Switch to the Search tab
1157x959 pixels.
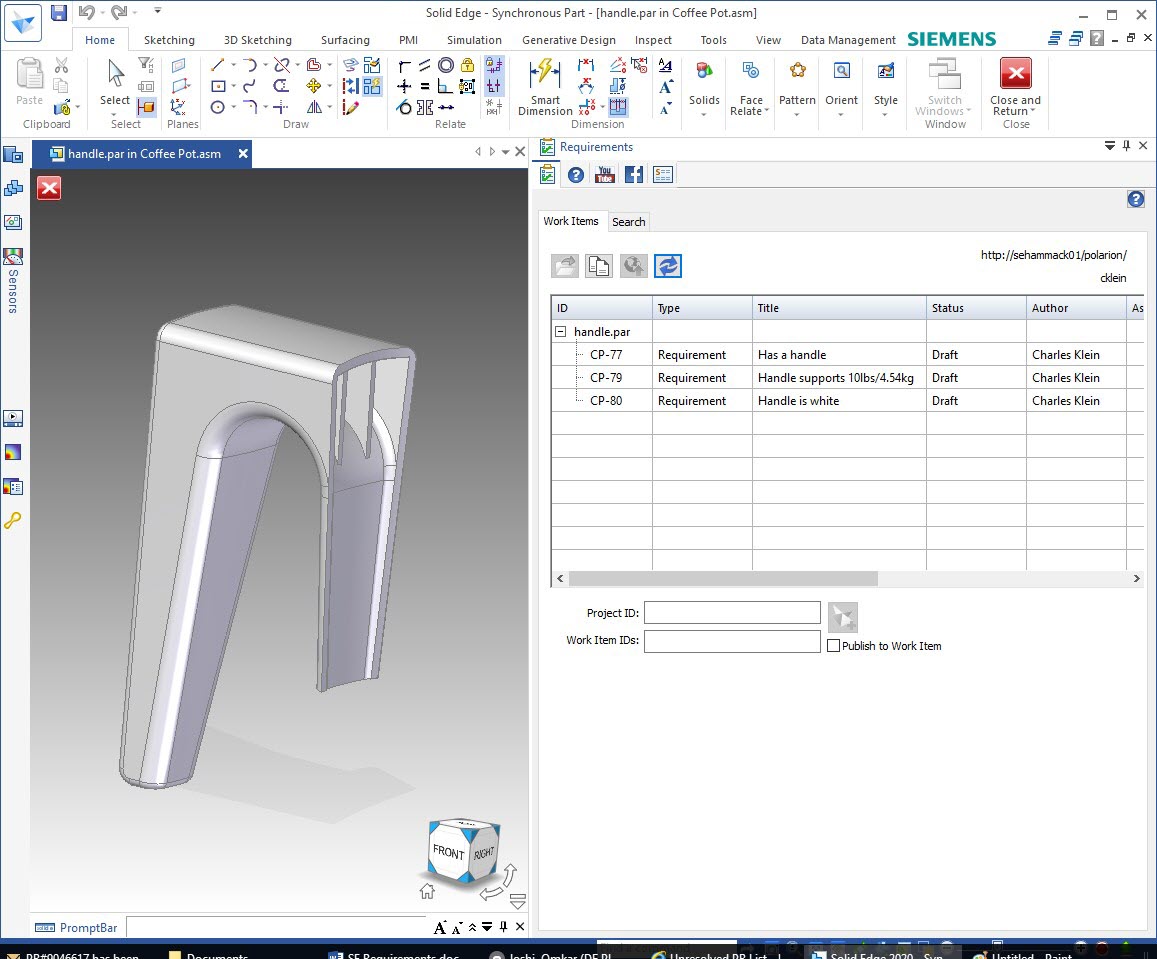[628, 221]
